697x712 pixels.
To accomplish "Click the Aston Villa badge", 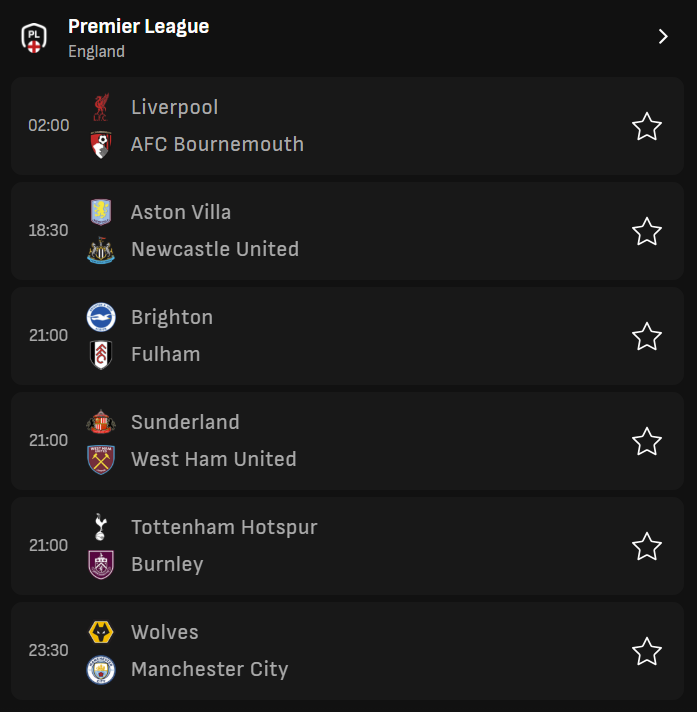I will point(101,212).
